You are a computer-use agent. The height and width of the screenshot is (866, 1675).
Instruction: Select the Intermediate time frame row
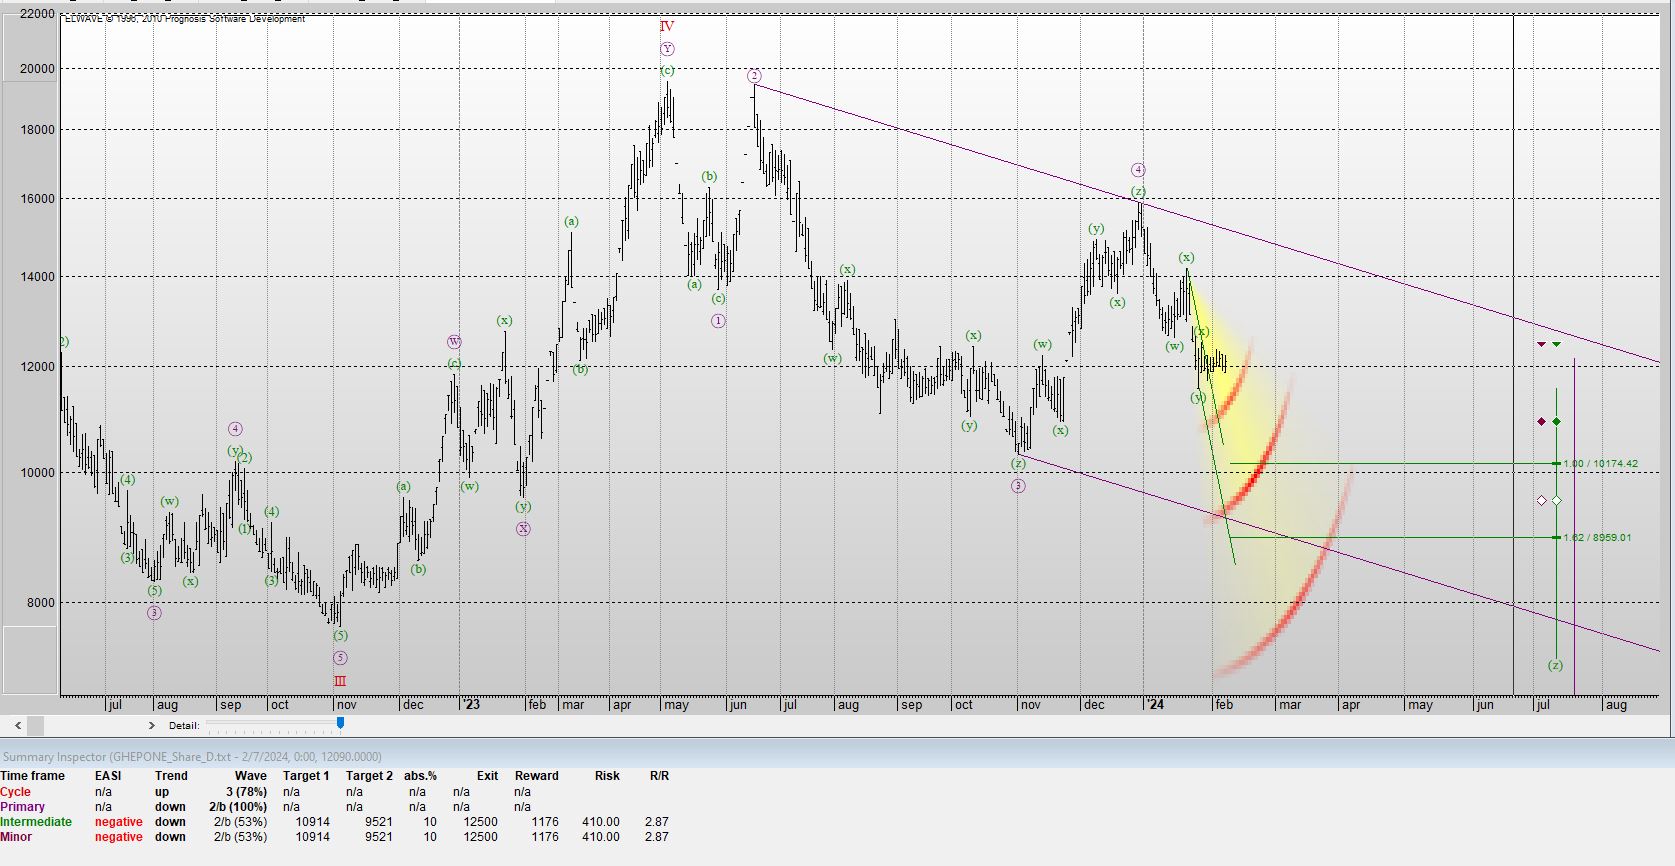click(335, 822)
